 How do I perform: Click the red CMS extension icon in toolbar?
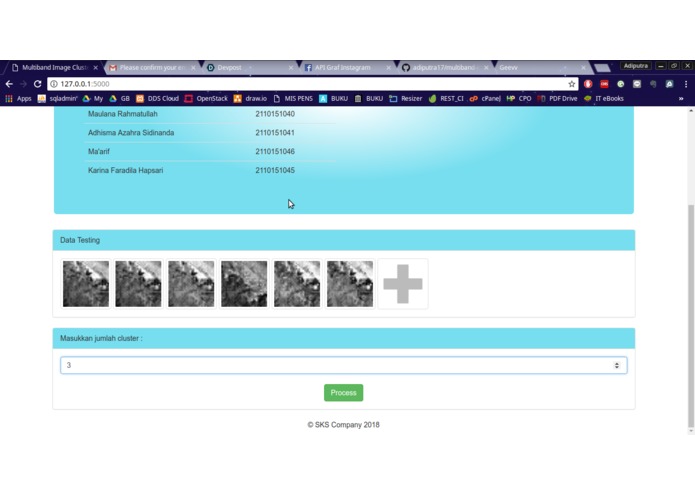point(604,84)
